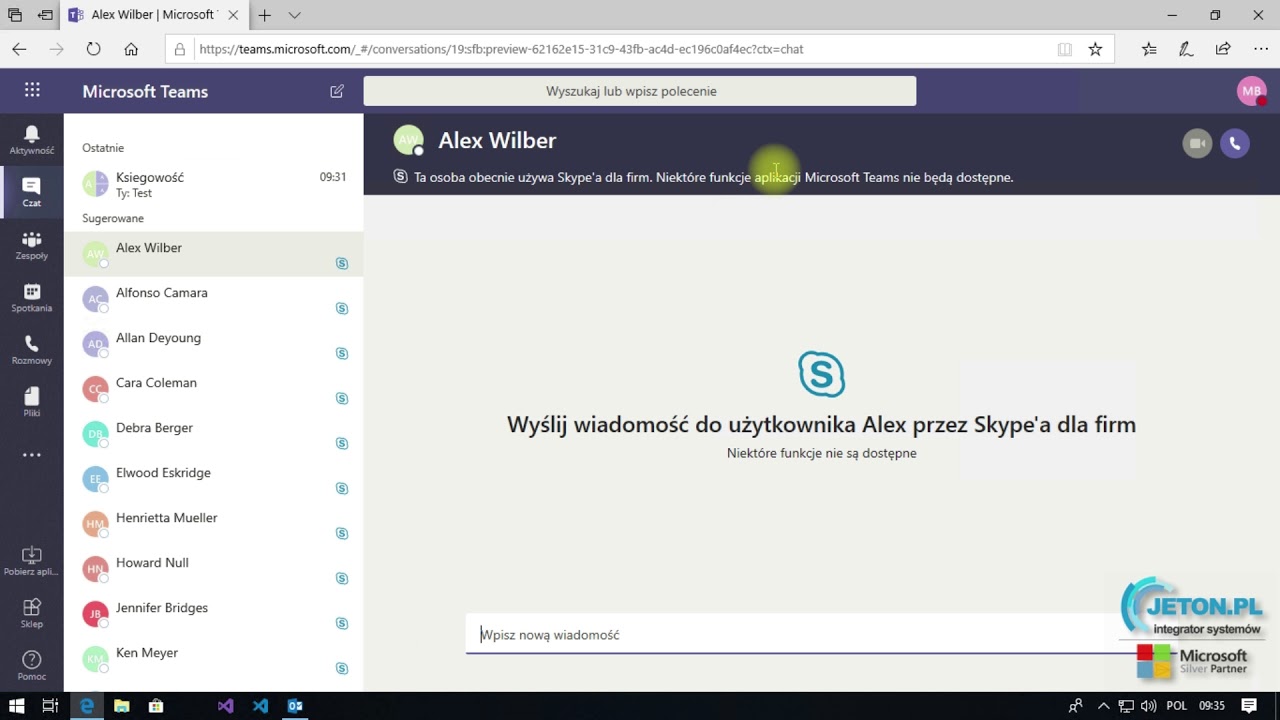The image size is (1280, 720).
Task: Click the Ostatnie section label
Action: [103, 148]
